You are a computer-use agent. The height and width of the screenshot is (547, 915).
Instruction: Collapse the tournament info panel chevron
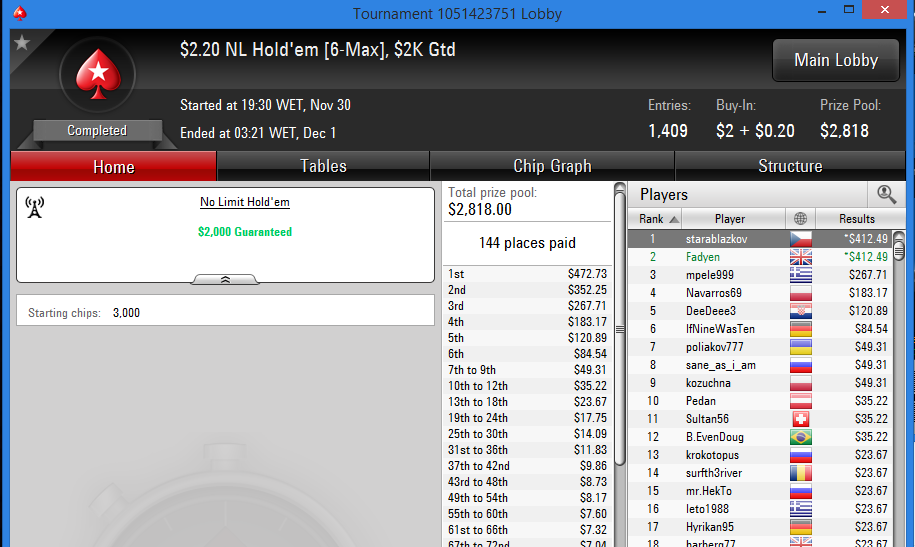tap(225, 280)
